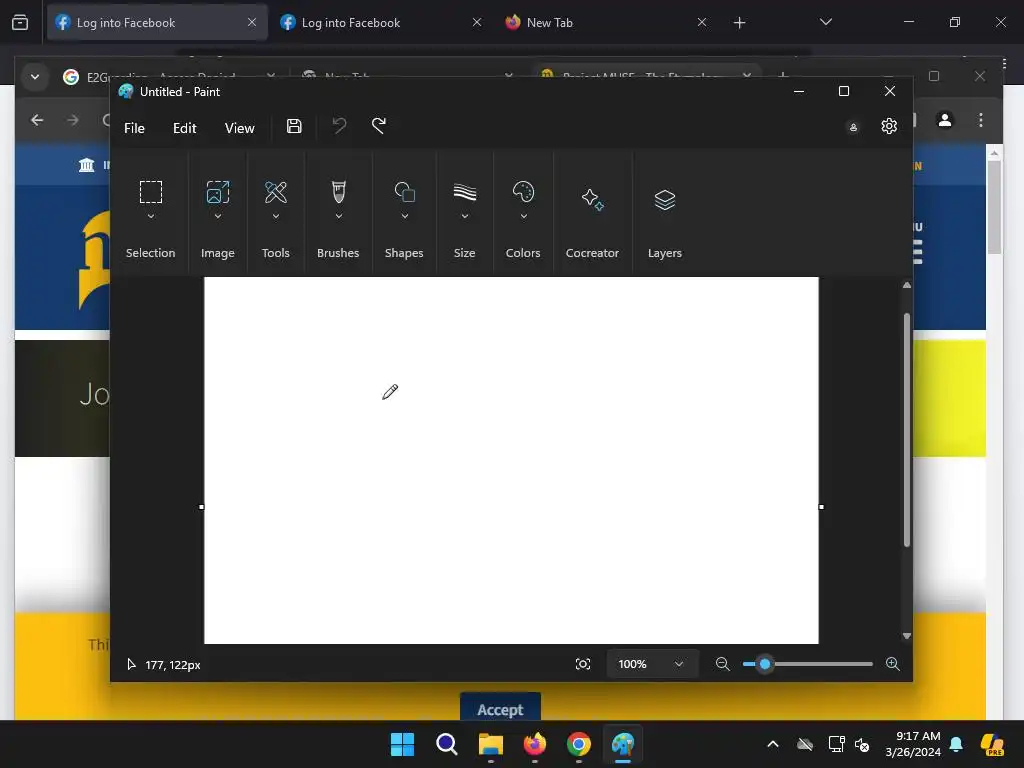Expand the Size dropdown chevron
The width and height of the screenshot is (1024, 768).
click(x=464, y=216)
